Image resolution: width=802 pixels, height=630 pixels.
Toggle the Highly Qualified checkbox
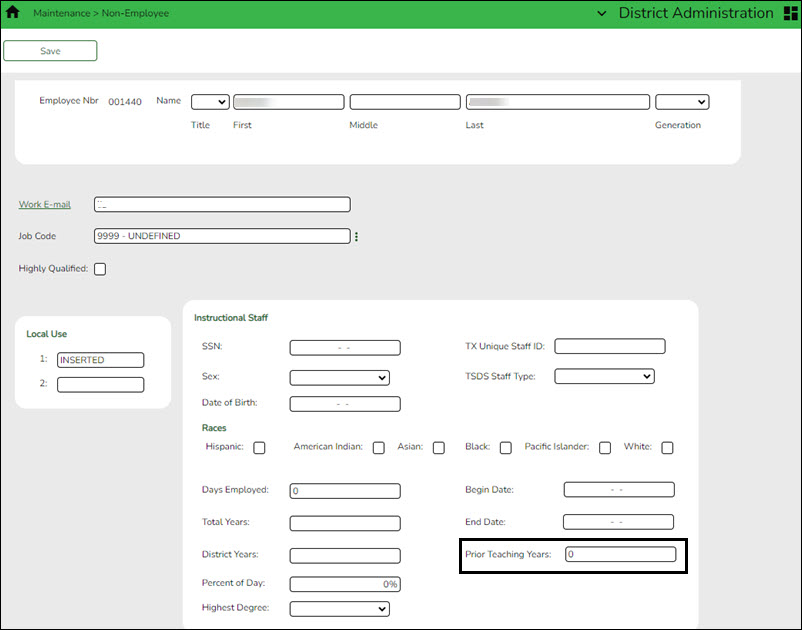[x=100, y=269]
